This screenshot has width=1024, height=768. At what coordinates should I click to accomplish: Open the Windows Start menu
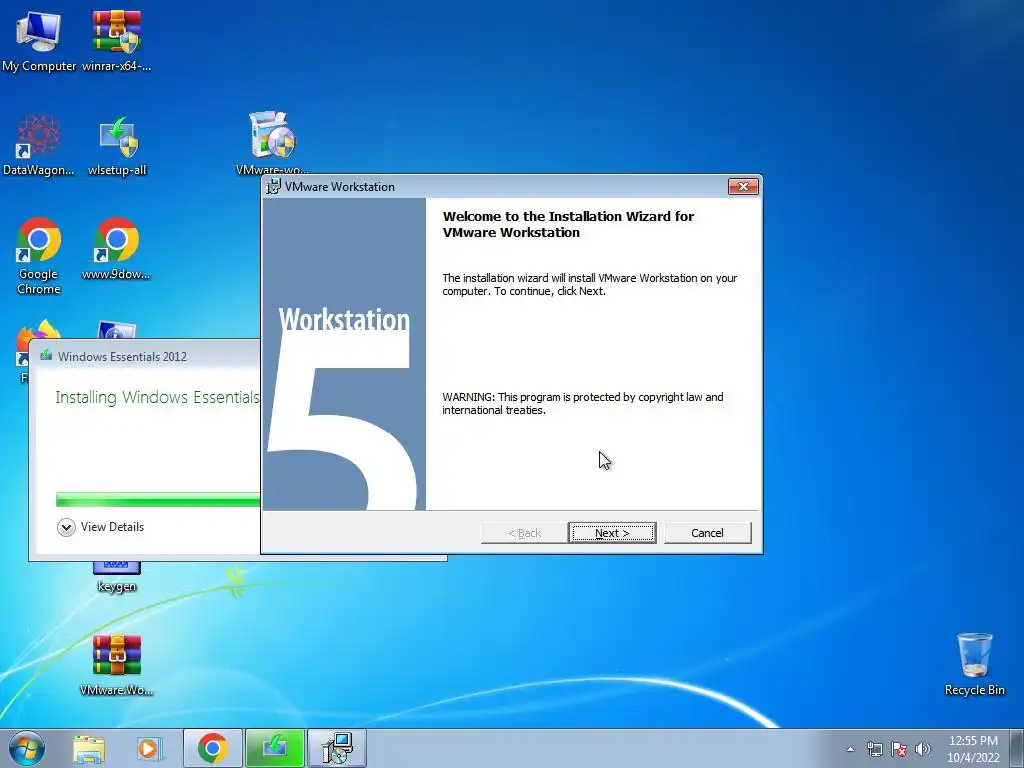pos(27,748)
